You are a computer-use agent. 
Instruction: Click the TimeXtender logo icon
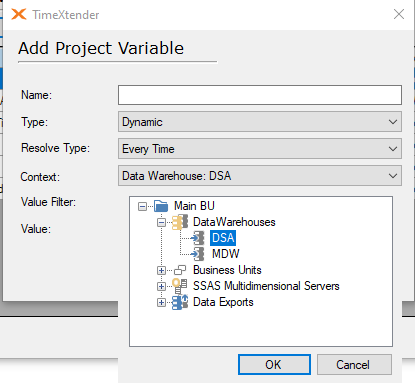click(19, 14)
